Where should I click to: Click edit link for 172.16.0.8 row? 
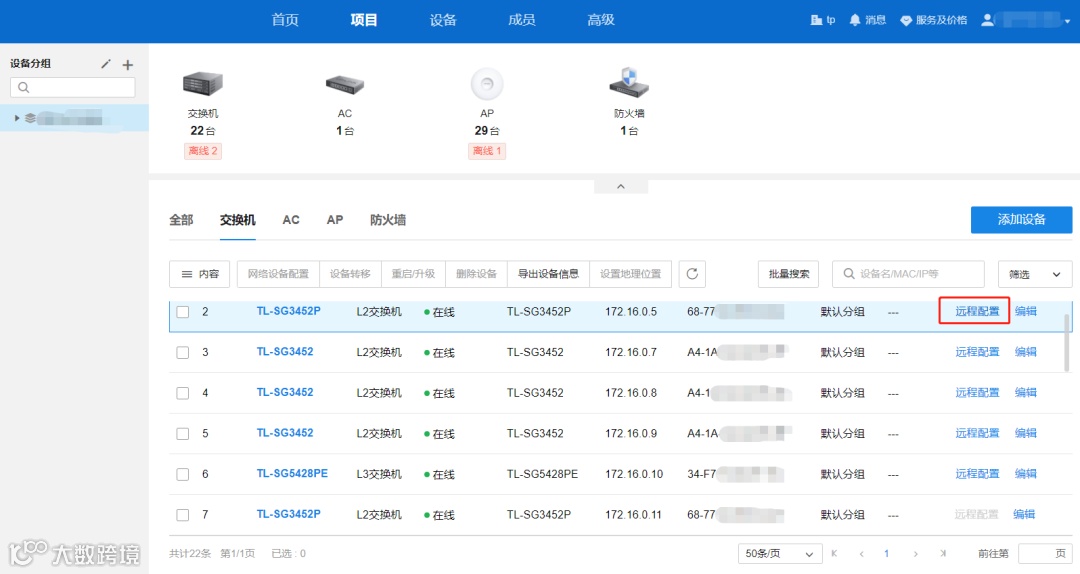coord(1026,392)
